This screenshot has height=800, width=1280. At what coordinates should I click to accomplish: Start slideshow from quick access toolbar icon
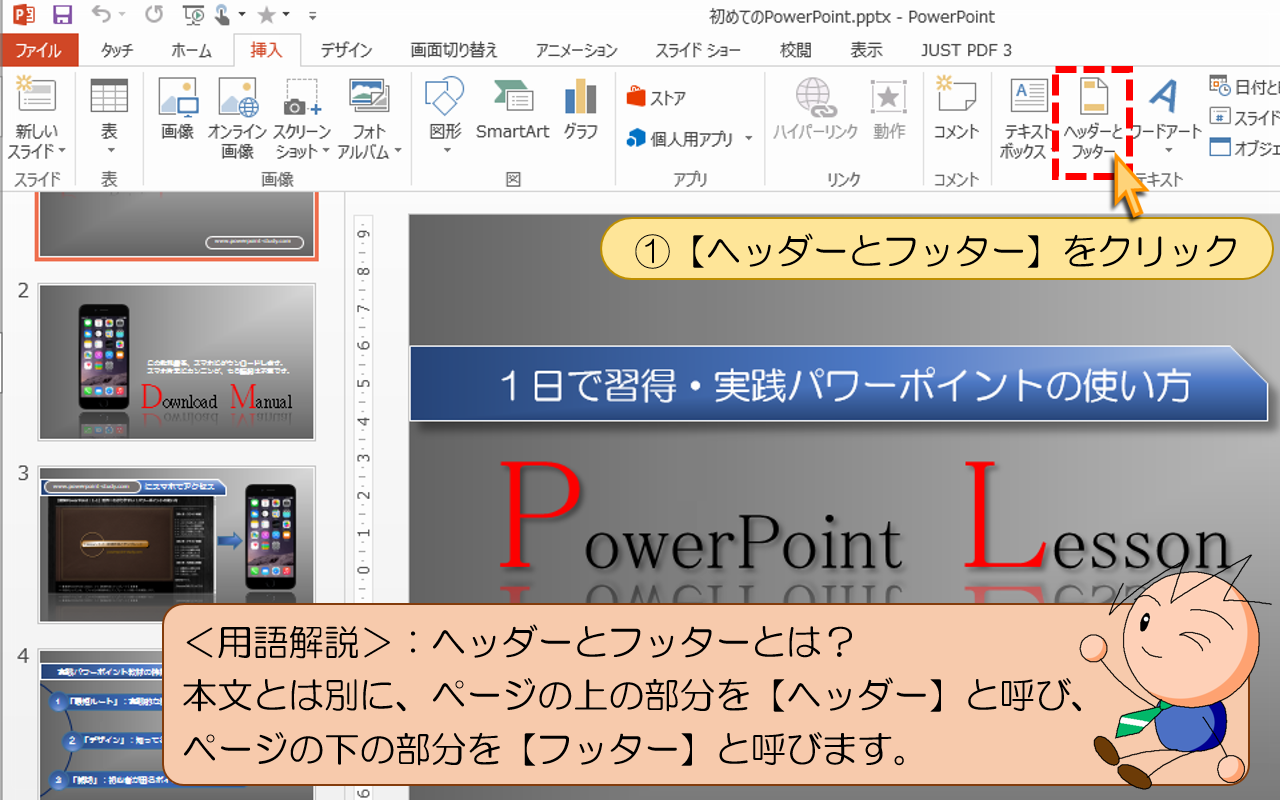click(195, 15)
